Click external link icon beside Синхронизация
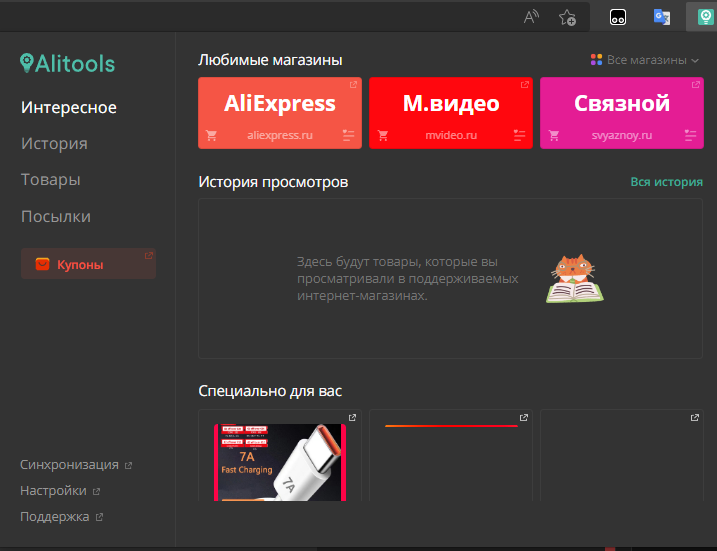Image resolution: width=717 pixels, height=551 pixels. click(128, 465)
